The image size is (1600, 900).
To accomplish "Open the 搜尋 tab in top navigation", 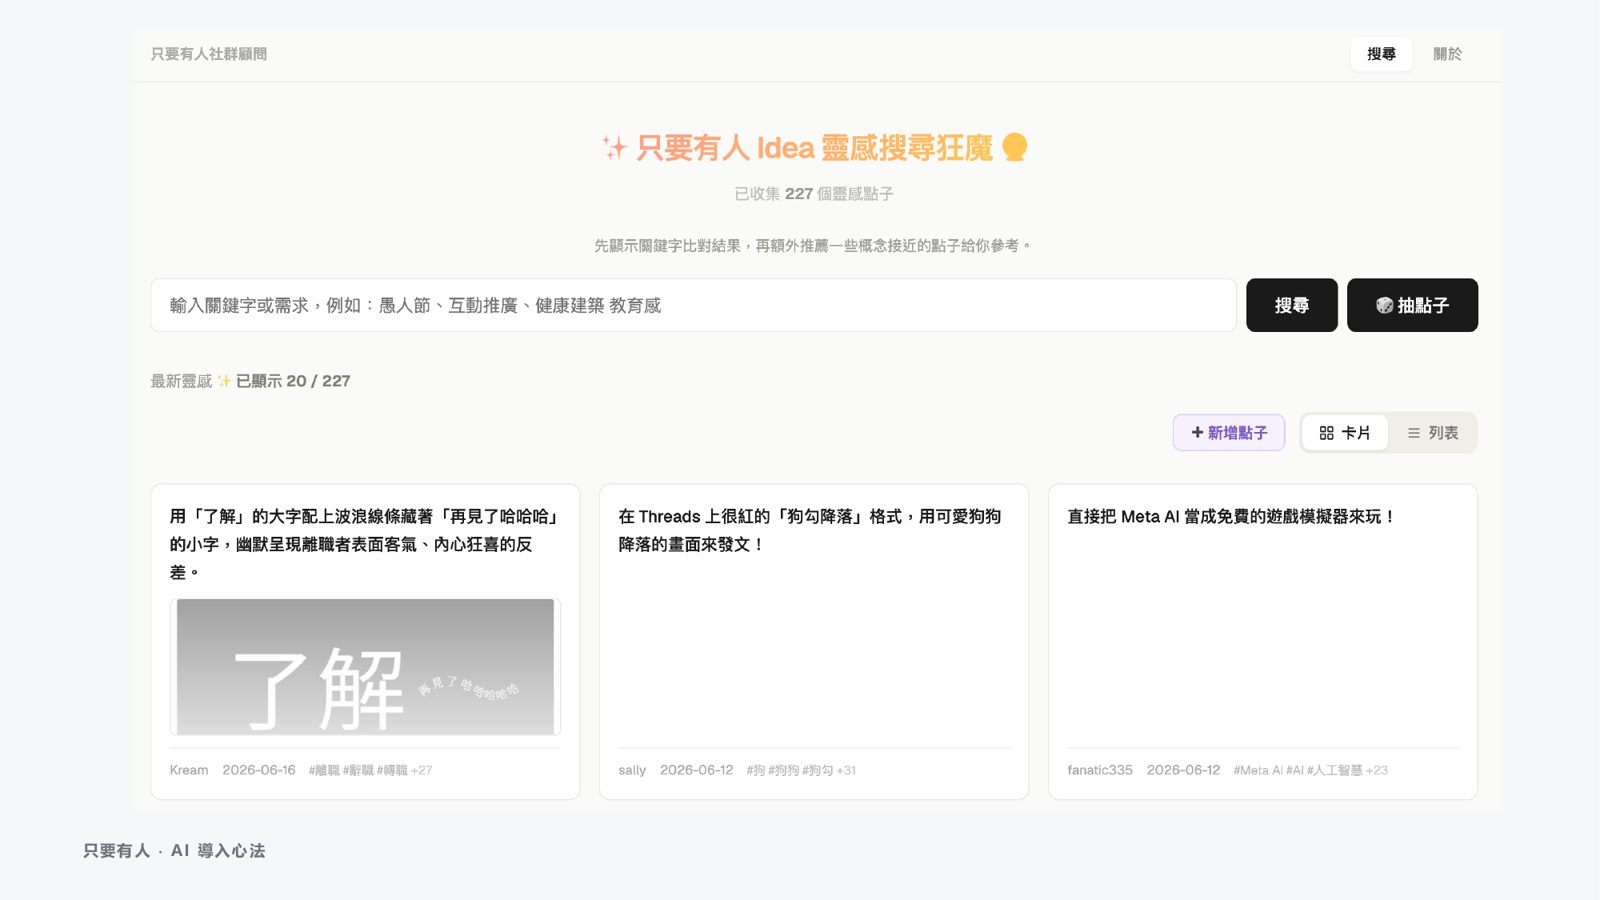I will pos(1381,54).
